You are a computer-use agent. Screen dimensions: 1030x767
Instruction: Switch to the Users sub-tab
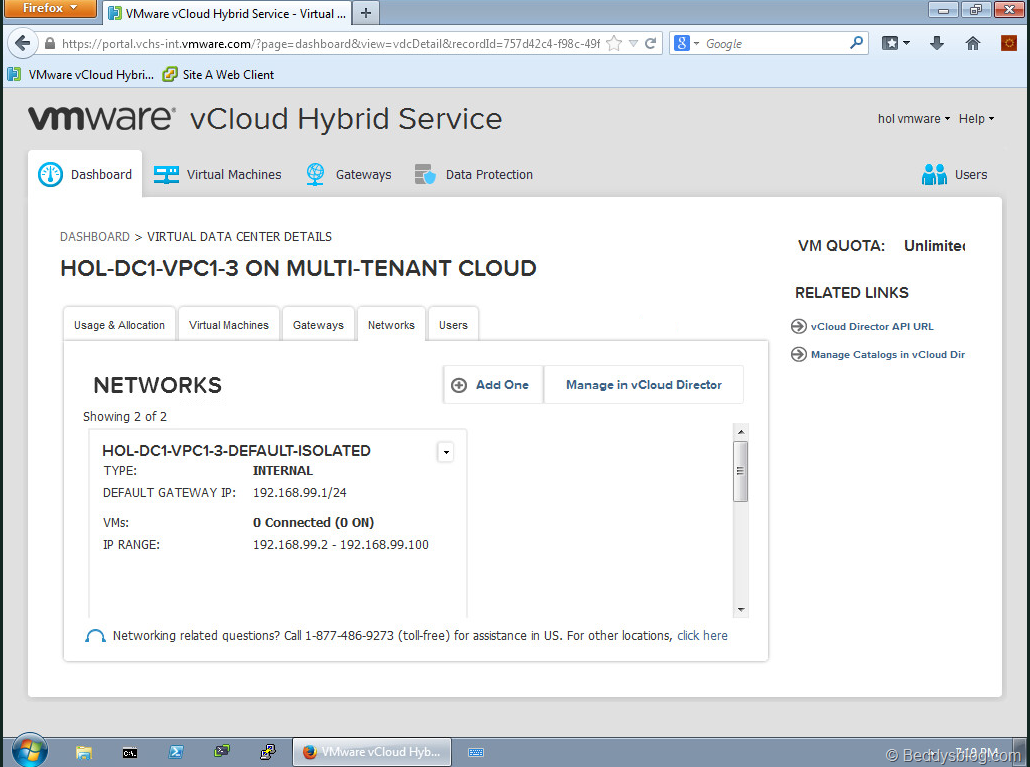[x=453, y=325]
